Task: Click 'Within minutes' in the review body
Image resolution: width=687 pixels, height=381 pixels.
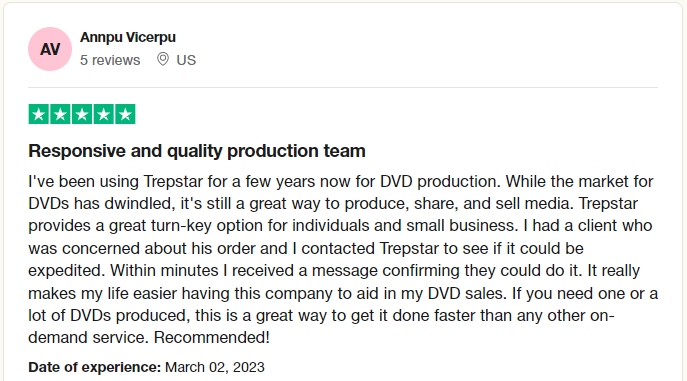Action: pos(164,271)
